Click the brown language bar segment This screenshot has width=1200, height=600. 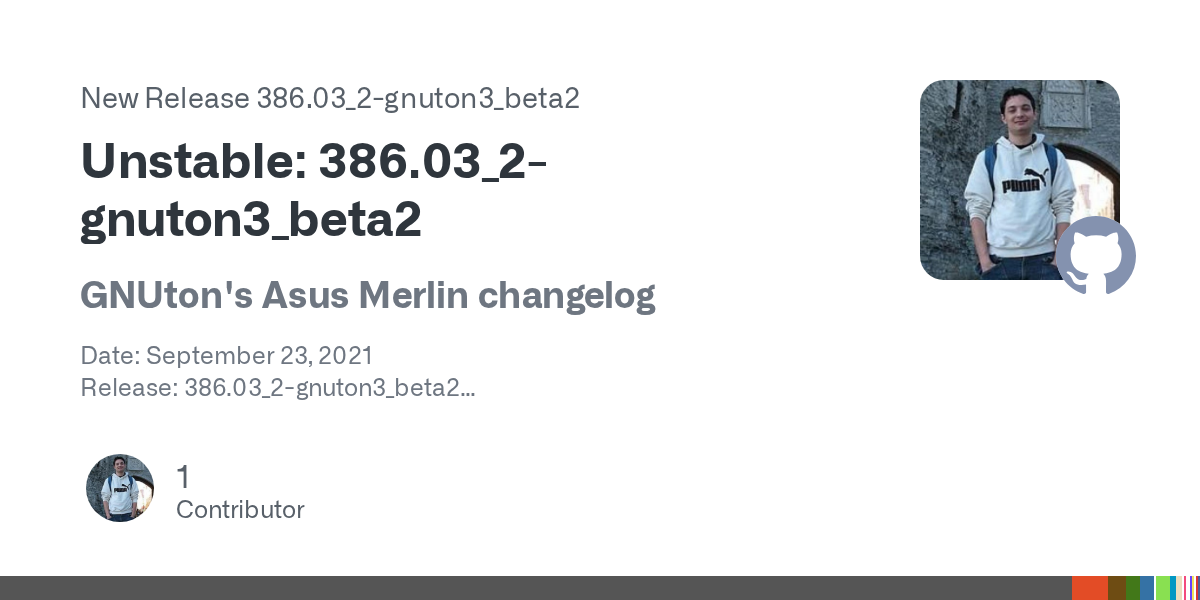click(1116, 588)
